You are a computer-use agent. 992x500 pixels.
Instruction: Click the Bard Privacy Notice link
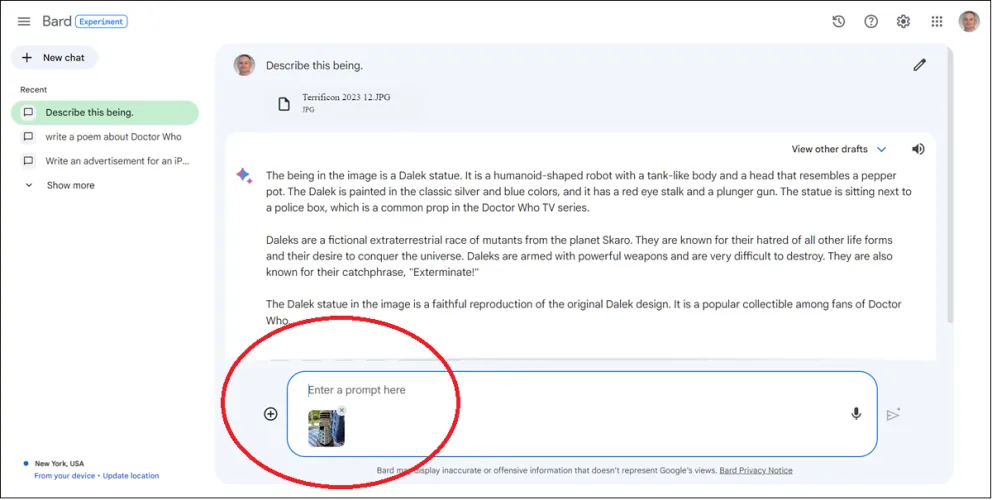coord(753,470)
